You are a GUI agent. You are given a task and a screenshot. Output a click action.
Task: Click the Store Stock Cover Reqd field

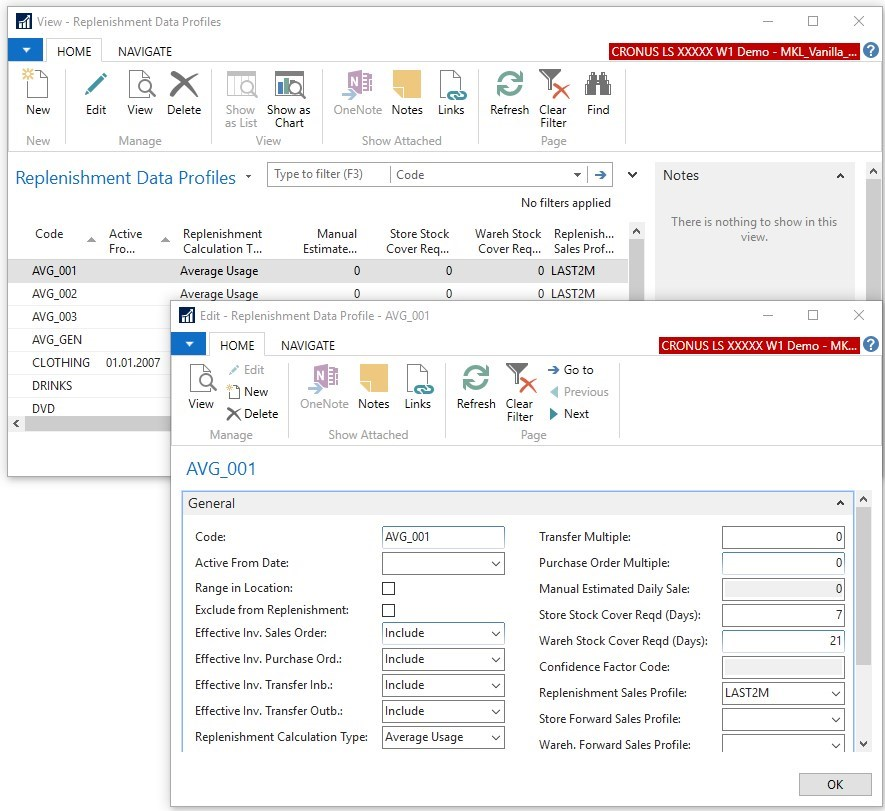783,615
